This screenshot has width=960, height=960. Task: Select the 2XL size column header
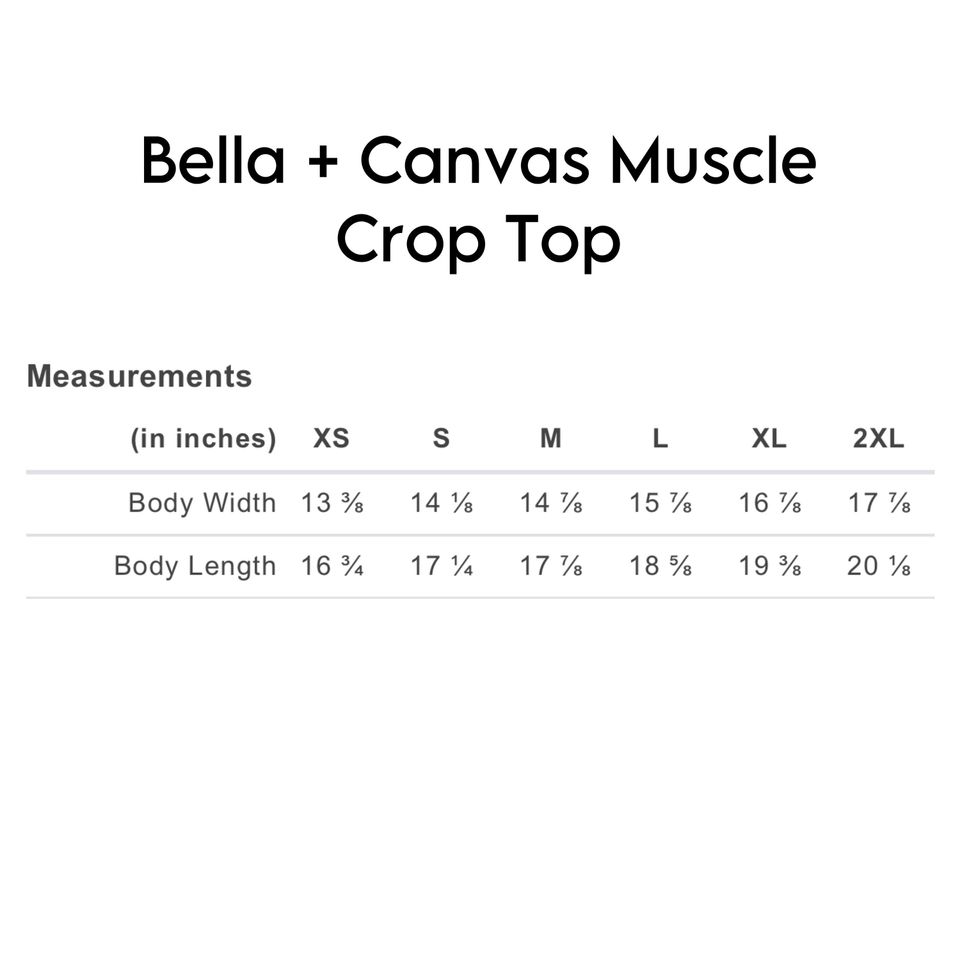pyautogui.click(x=878, y=439)
